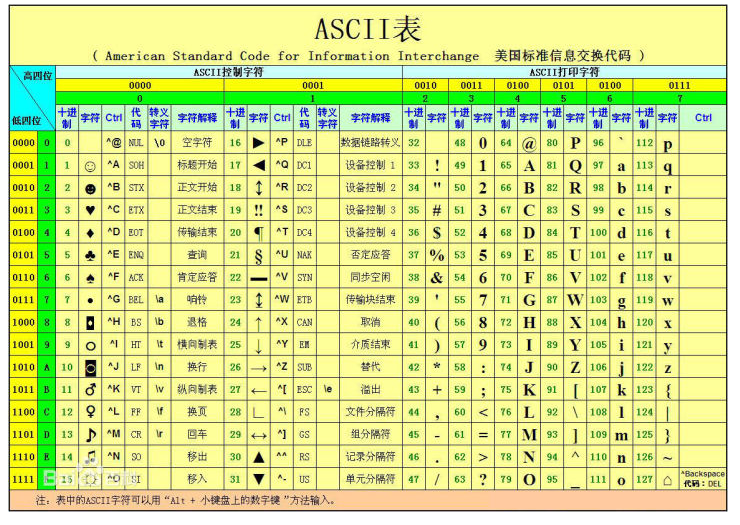Click the left arrow symbol for decimal 27
Viewport: 740px width, 525px height.
[x=259, y=390]
